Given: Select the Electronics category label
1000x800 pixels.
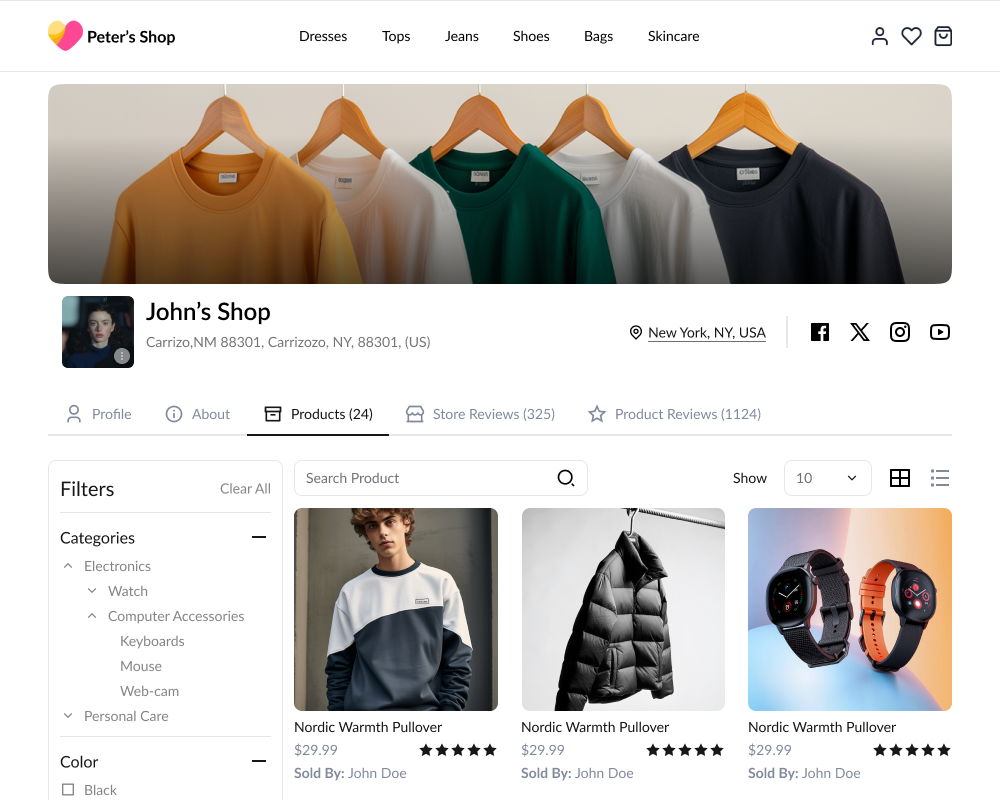Looking at the screenshot, I should click(117, 566).
